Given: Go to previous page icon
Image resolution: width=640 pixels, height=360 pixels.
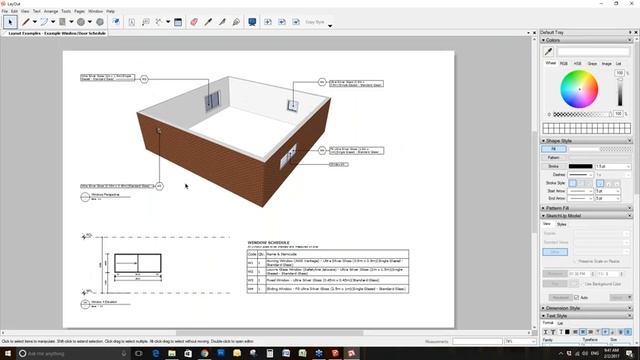Looking at the screenshot, I should click(x=282, y=22).
